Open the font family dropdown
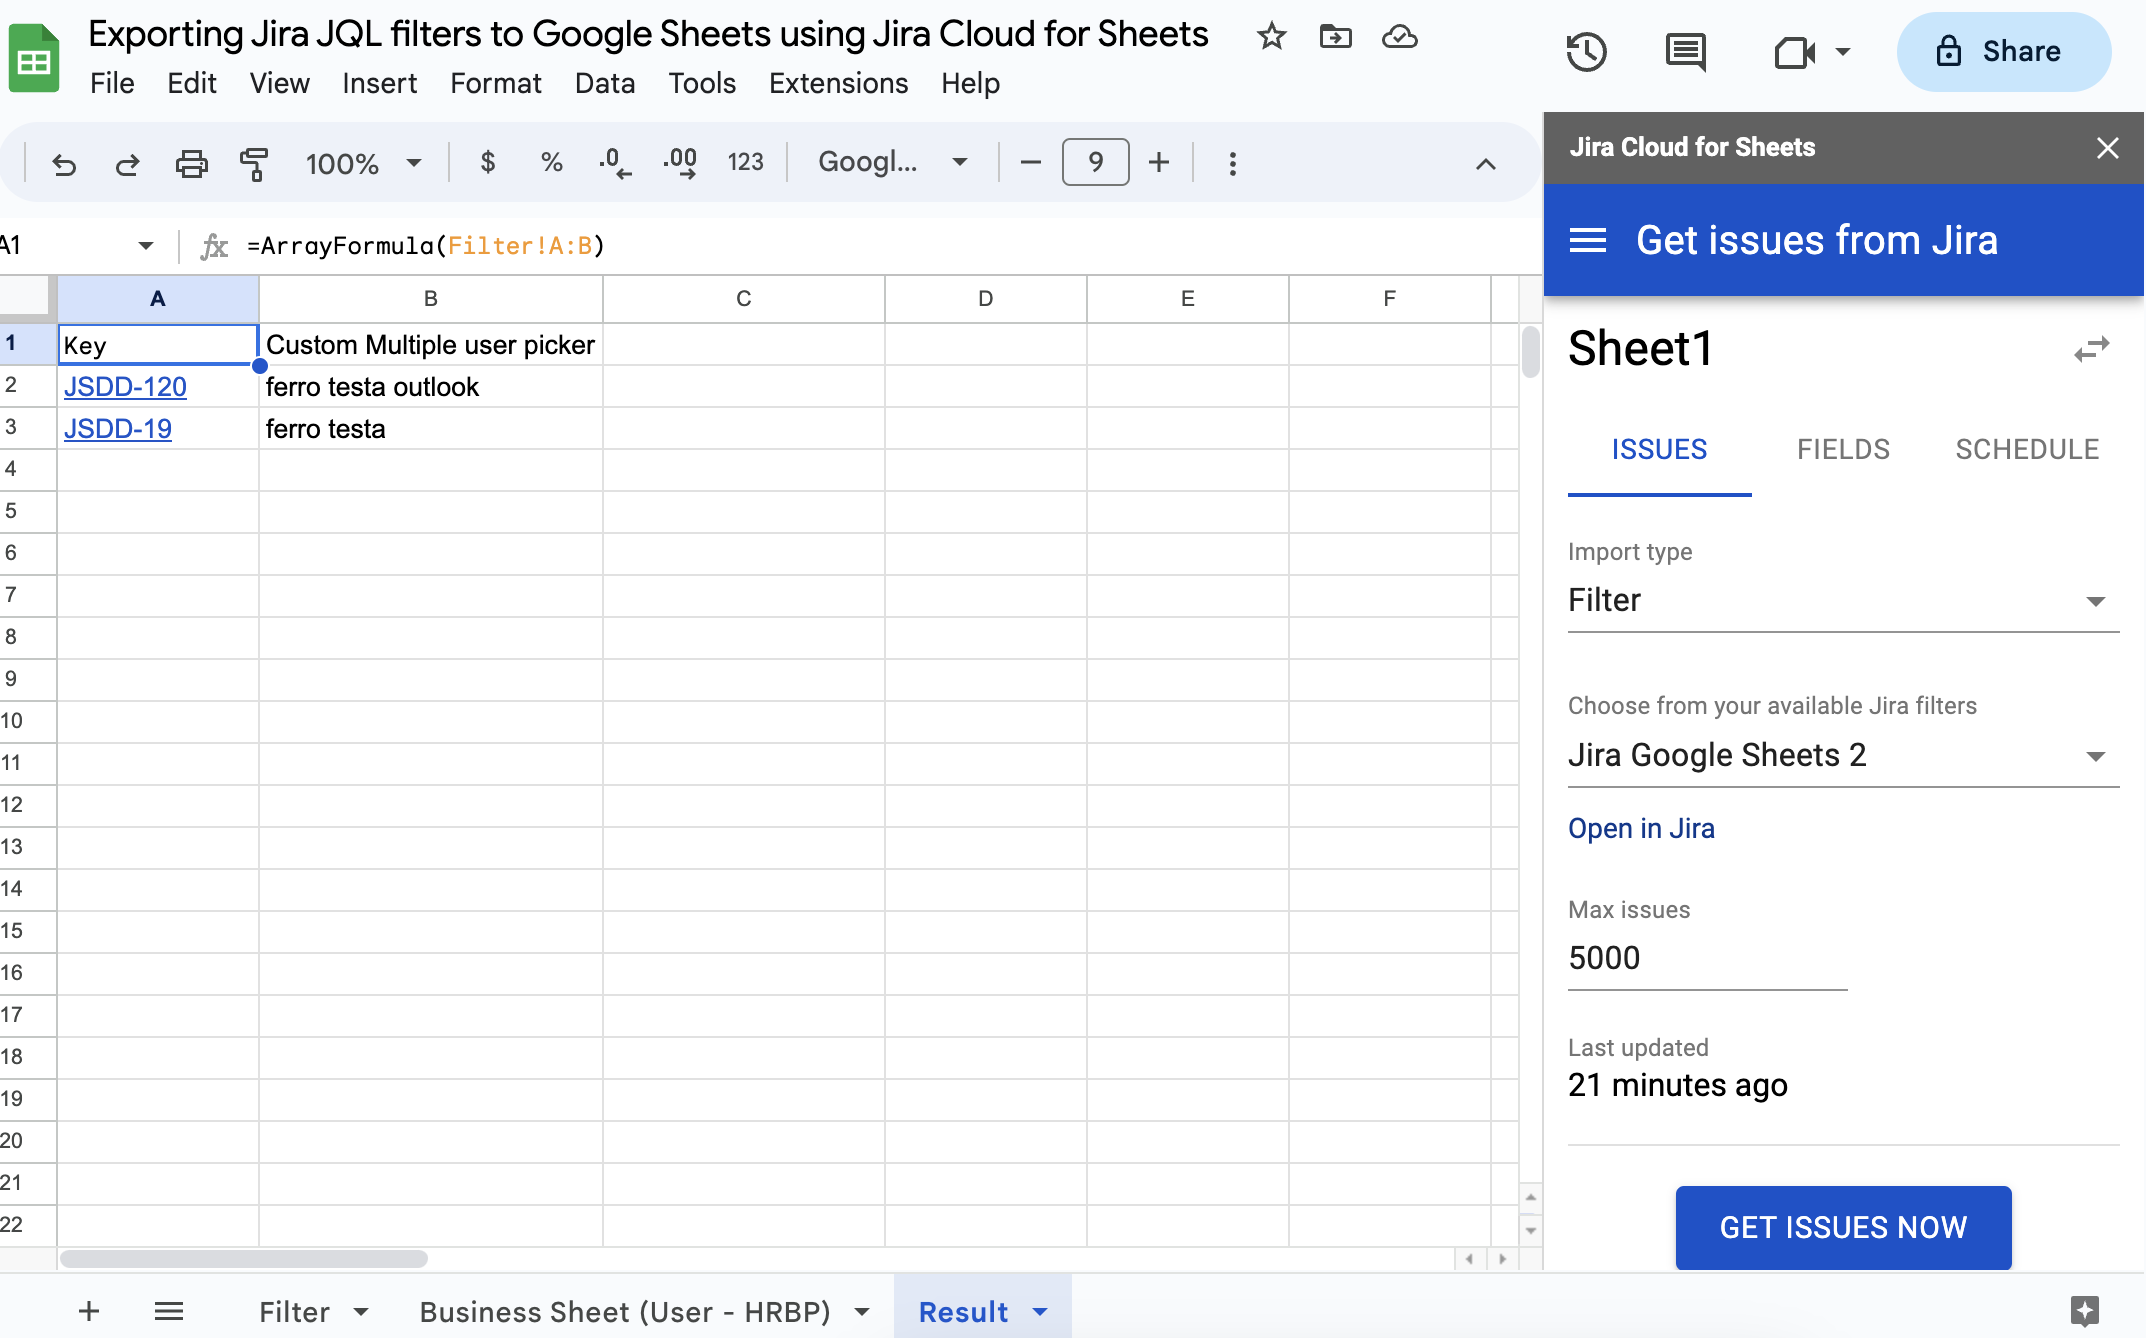Image resolution: width=2146 pixels, height=1338 pixels. point(893,162)
